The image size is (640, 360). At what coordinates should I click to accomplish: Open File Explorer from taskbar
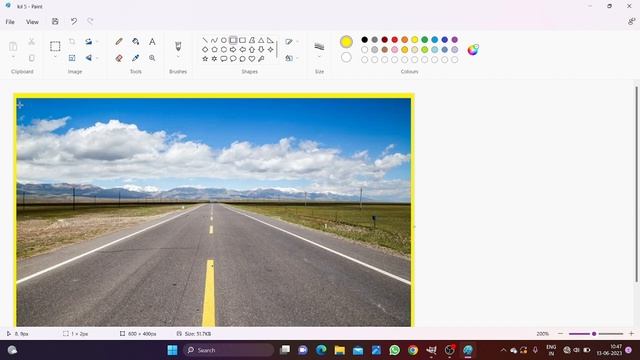pyautogui.click(x=340, y=350)
